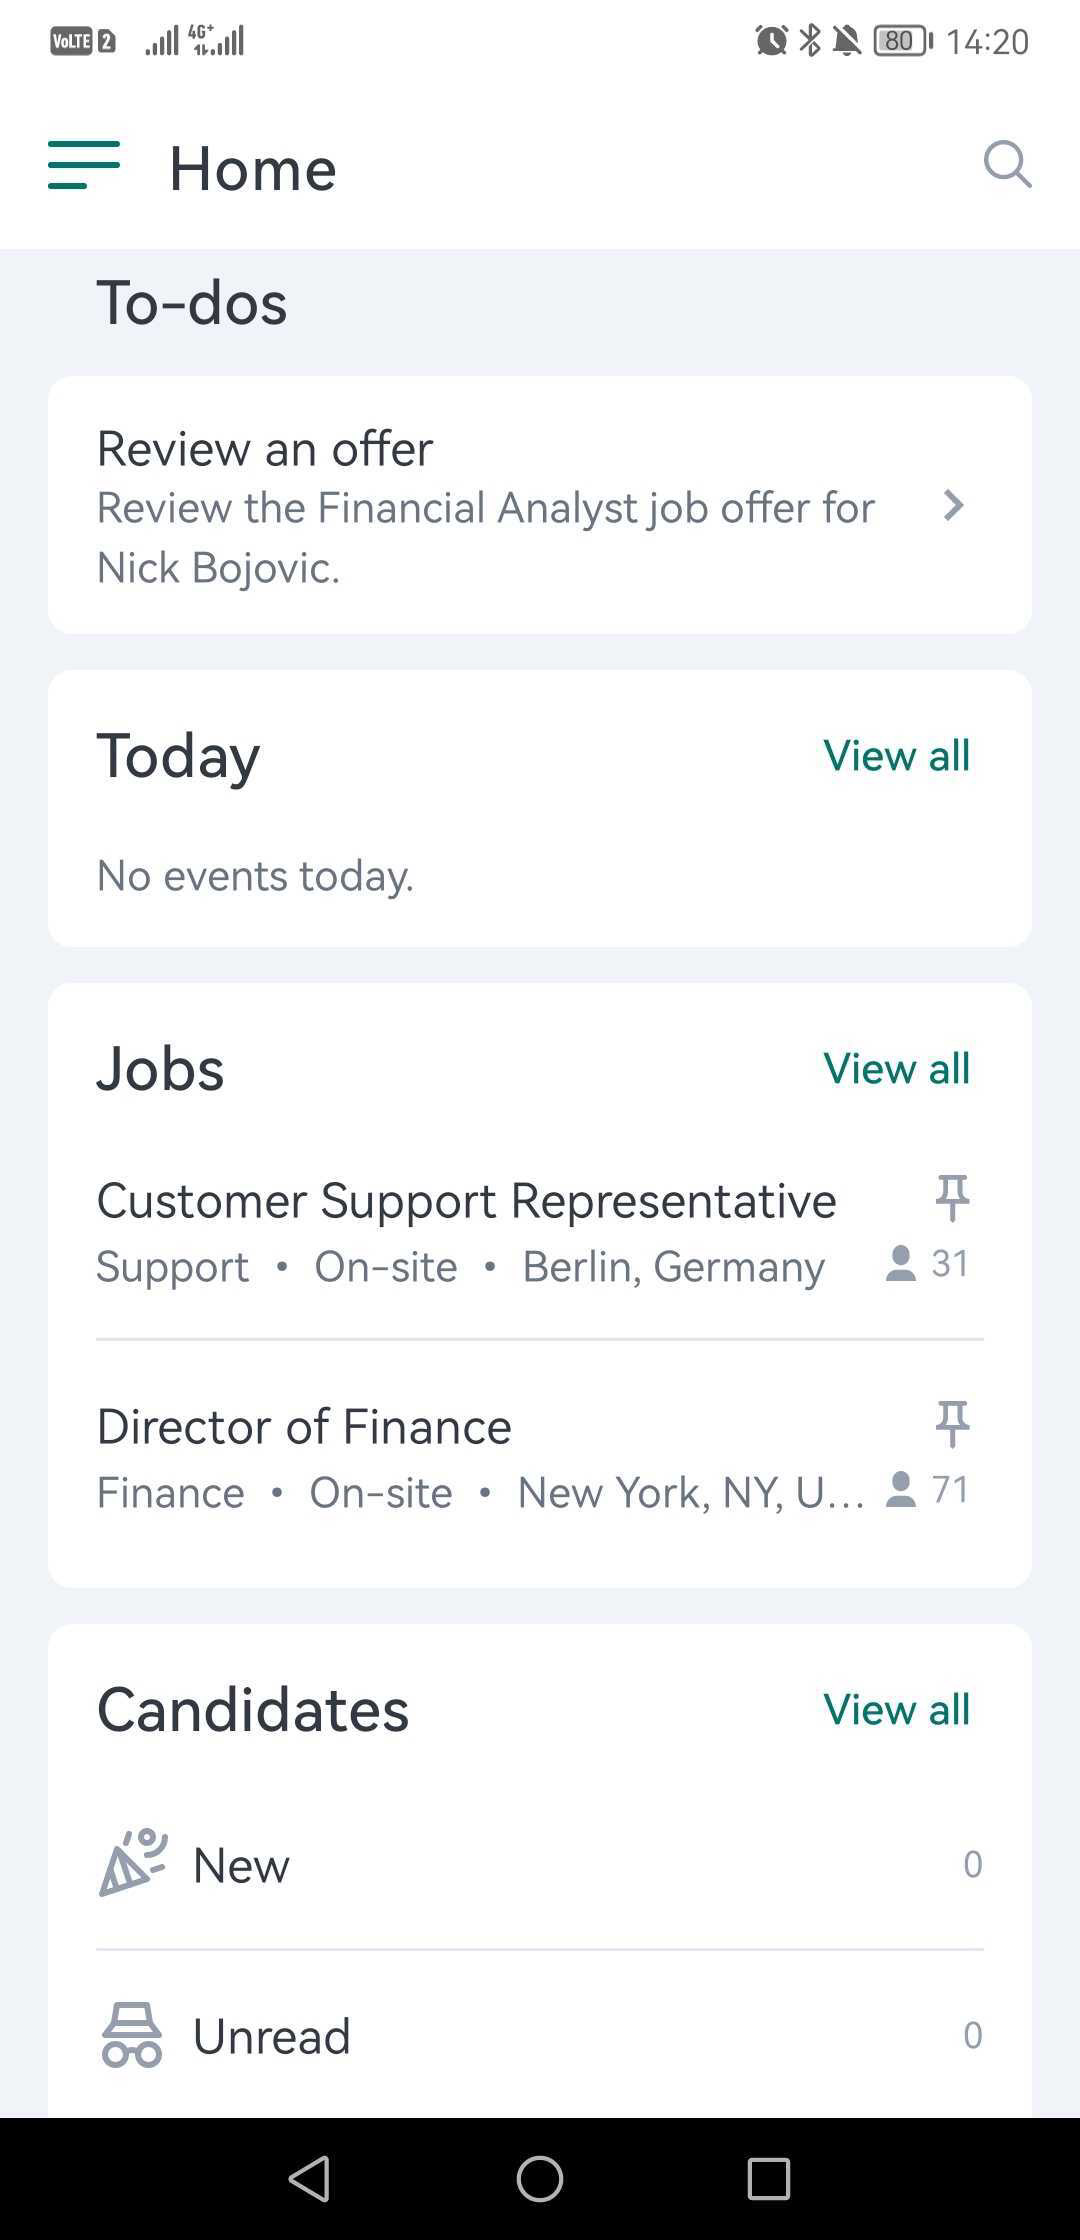
Task: Tap the search magnifier icon
Action: click(x=1006, y=165)
